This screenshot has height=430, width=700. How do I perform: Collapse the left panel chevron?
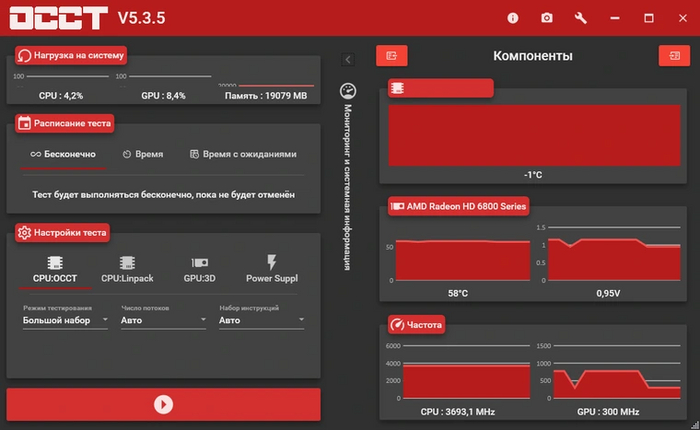tap(348, 59)
